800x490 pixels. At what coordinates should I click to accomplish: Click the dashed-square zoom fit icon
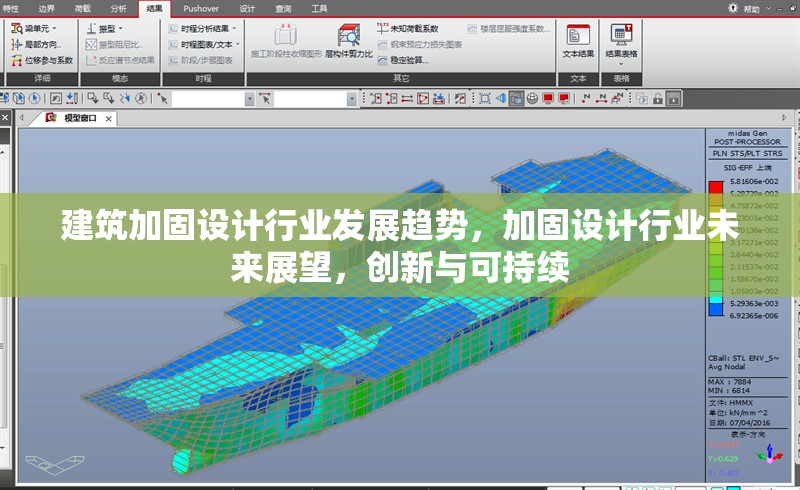pyautogui.click(x=485, y=99)
